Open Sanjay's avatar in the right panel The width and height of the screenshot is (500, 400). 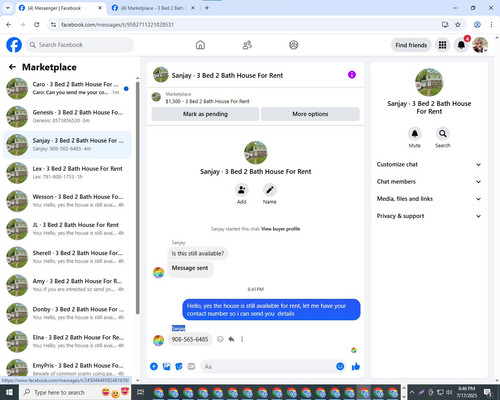coord(429,82)
